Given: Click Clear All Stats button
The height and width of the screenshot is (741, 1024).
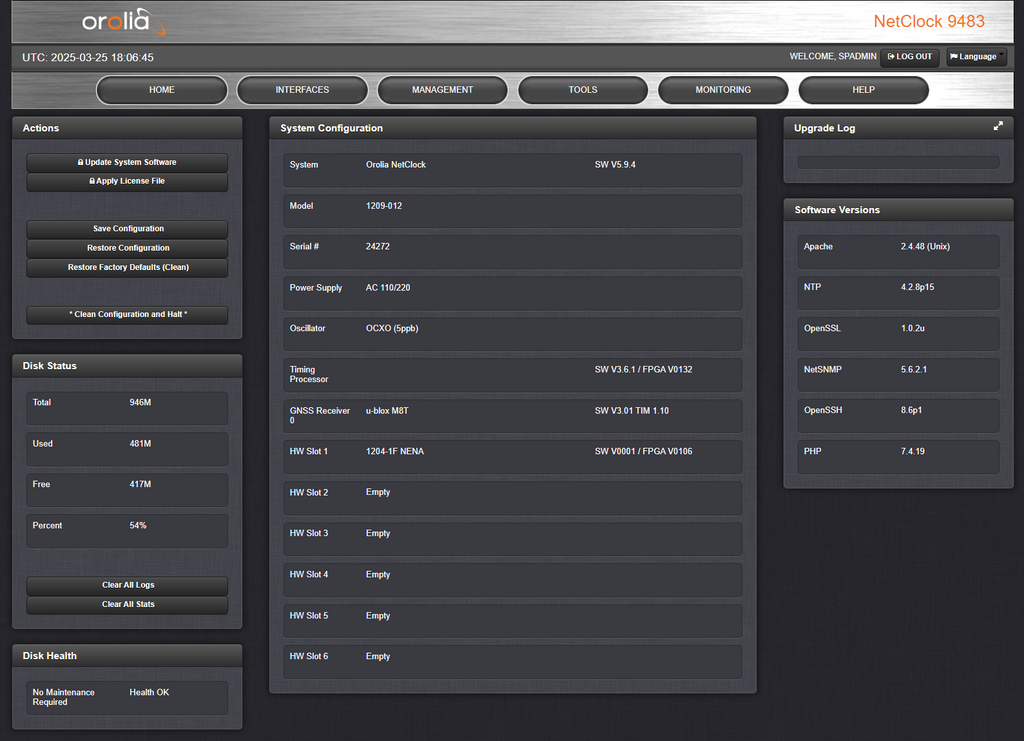Looking at the screenshot, I should click(127, 604).
